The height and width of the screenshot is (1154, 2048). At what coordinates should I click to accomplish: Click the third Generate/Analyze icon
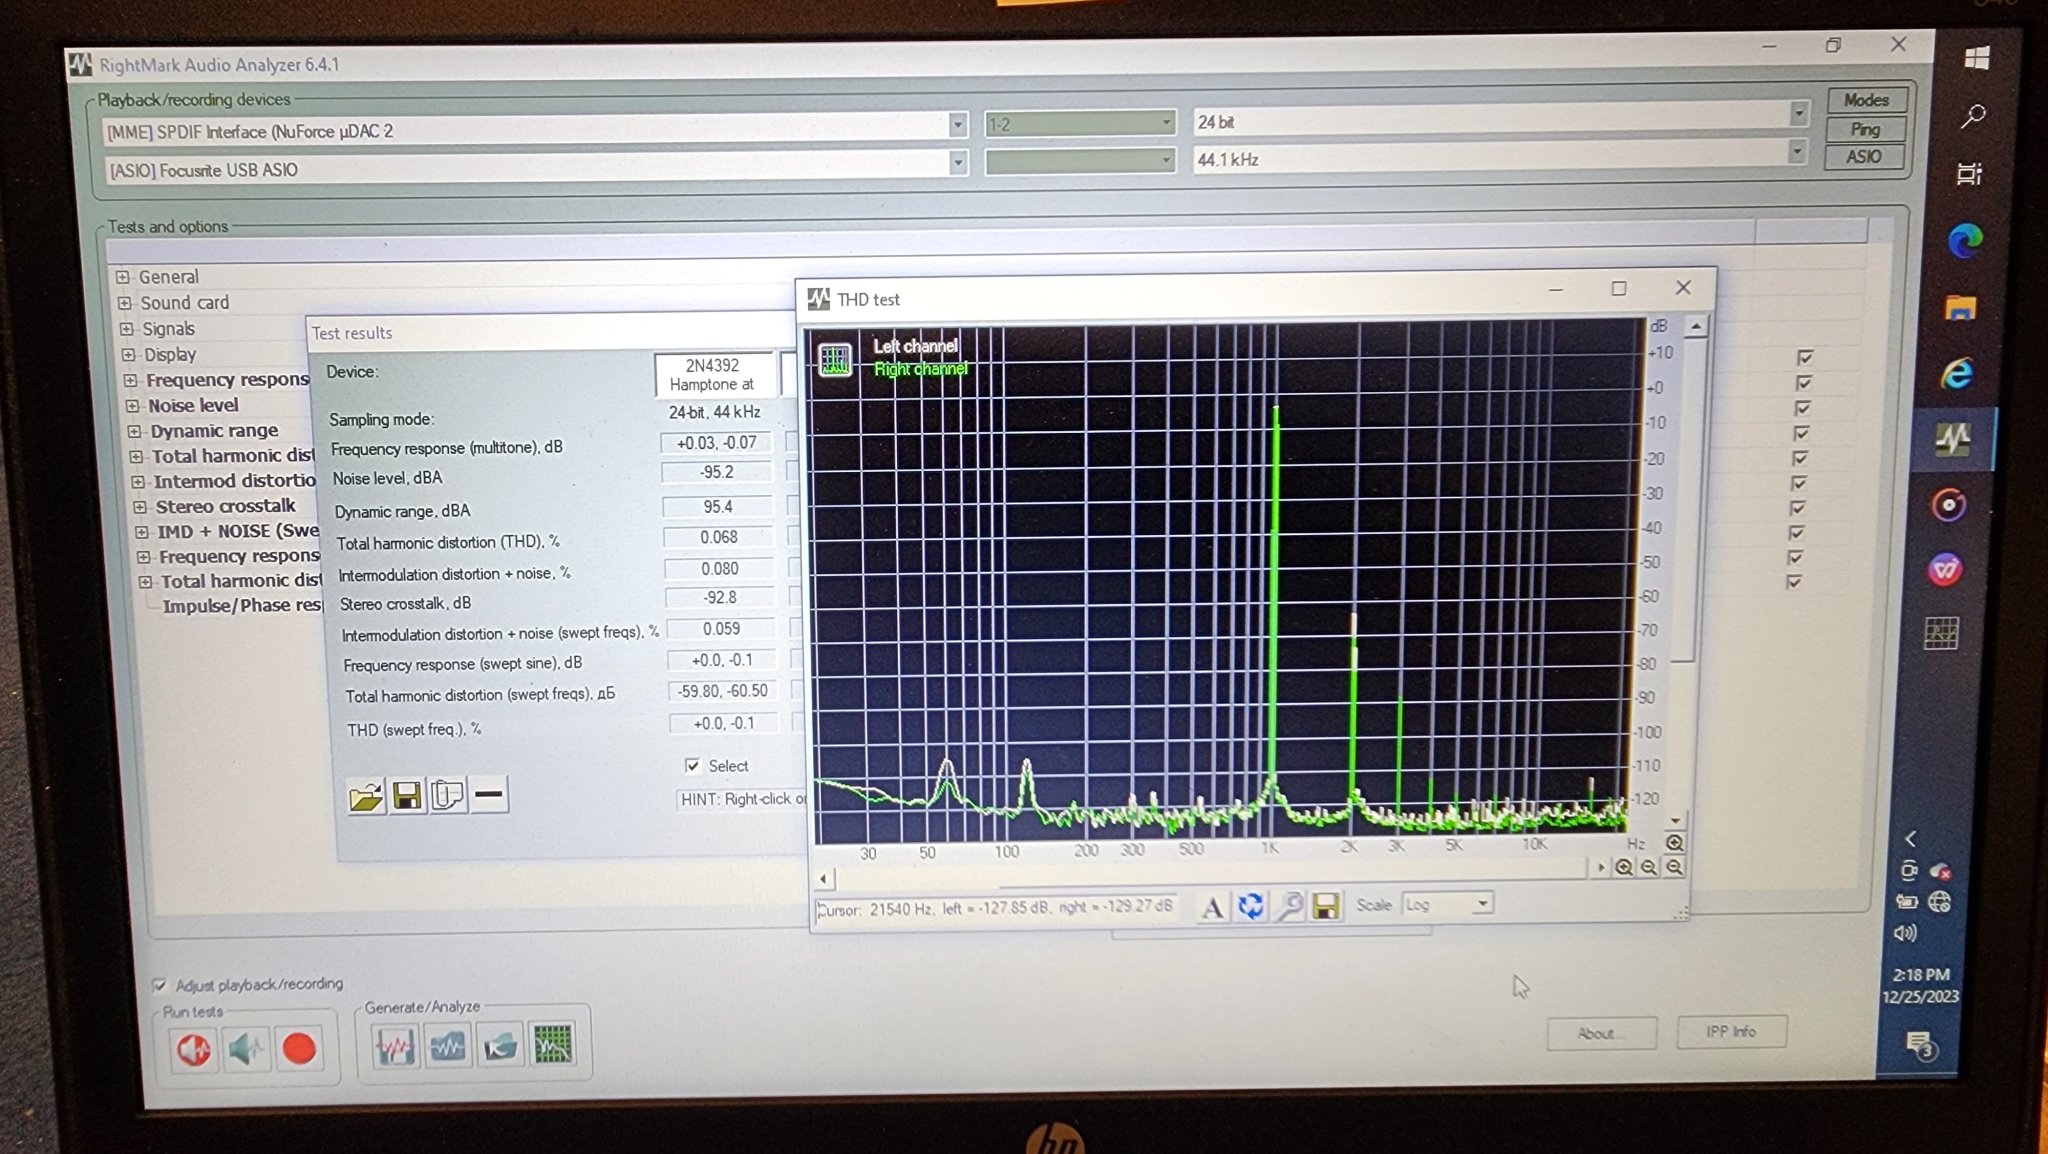pyautogui.click(x=500, y=1046)
